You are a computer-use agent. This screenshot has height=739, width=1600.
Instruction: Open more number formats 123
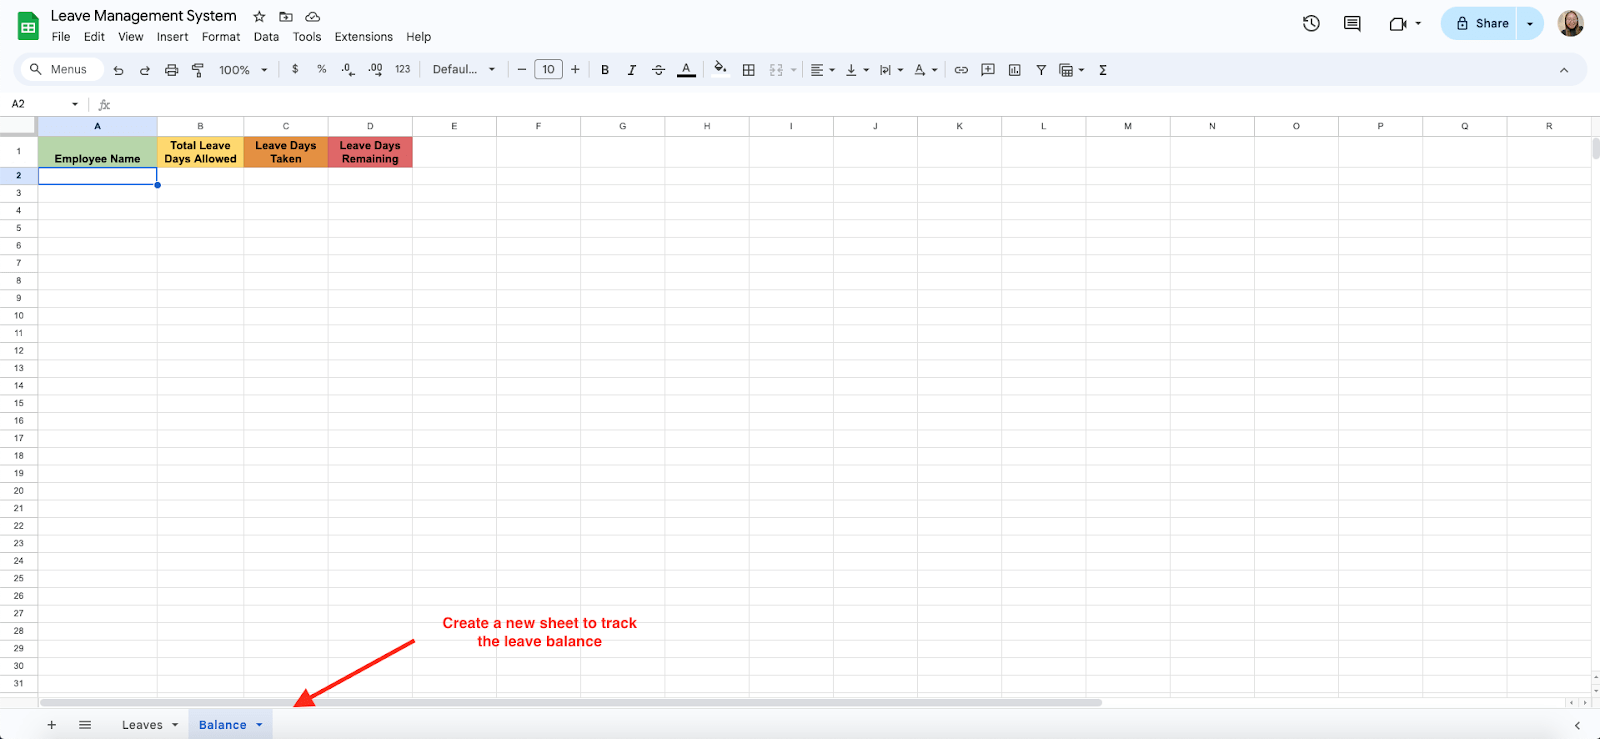coord(403,69)
